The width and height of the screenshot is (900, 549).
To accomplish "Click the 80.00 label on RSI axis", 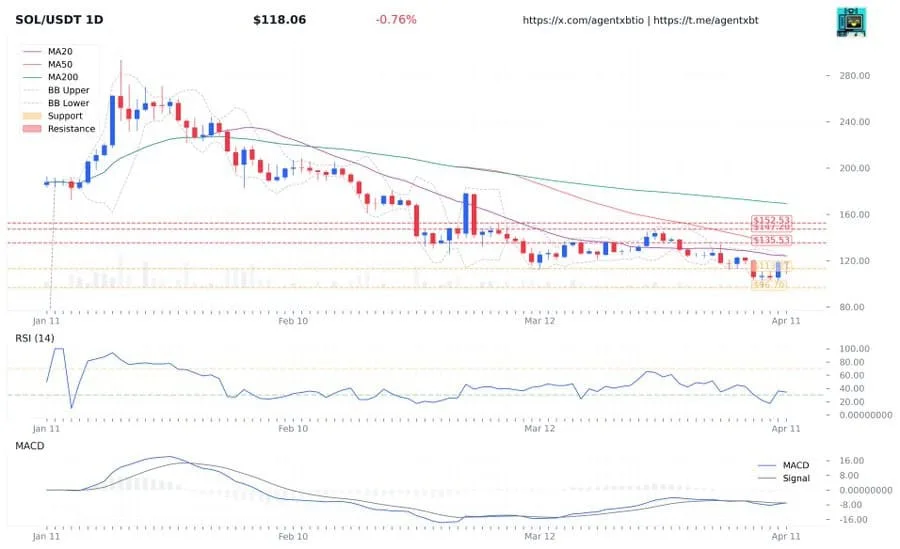I will click(851, 362).
